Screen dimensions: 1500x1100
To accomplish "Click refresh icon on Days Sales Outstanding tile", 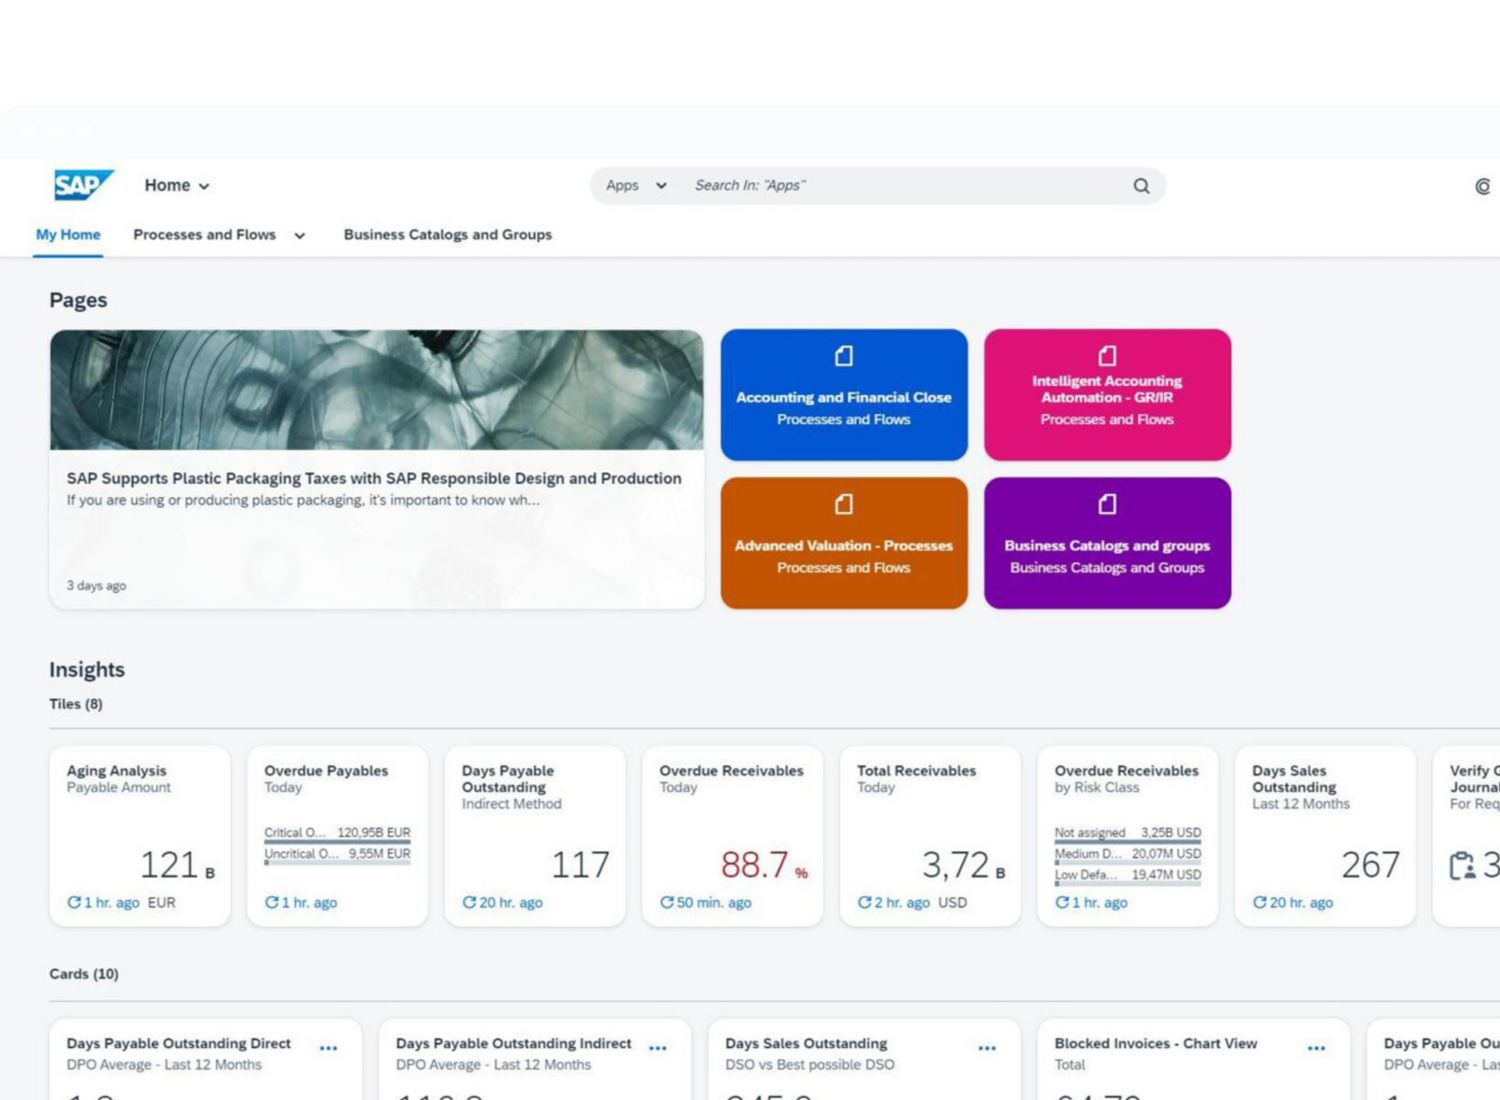I will tap(1259, 902).
